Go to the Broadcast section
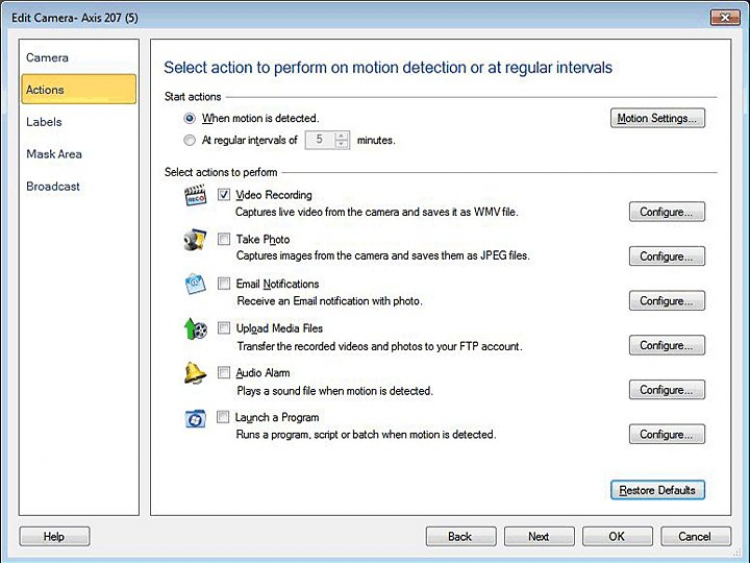The height and width of the screenshot is (563, 750). click(x=53, y=186)
